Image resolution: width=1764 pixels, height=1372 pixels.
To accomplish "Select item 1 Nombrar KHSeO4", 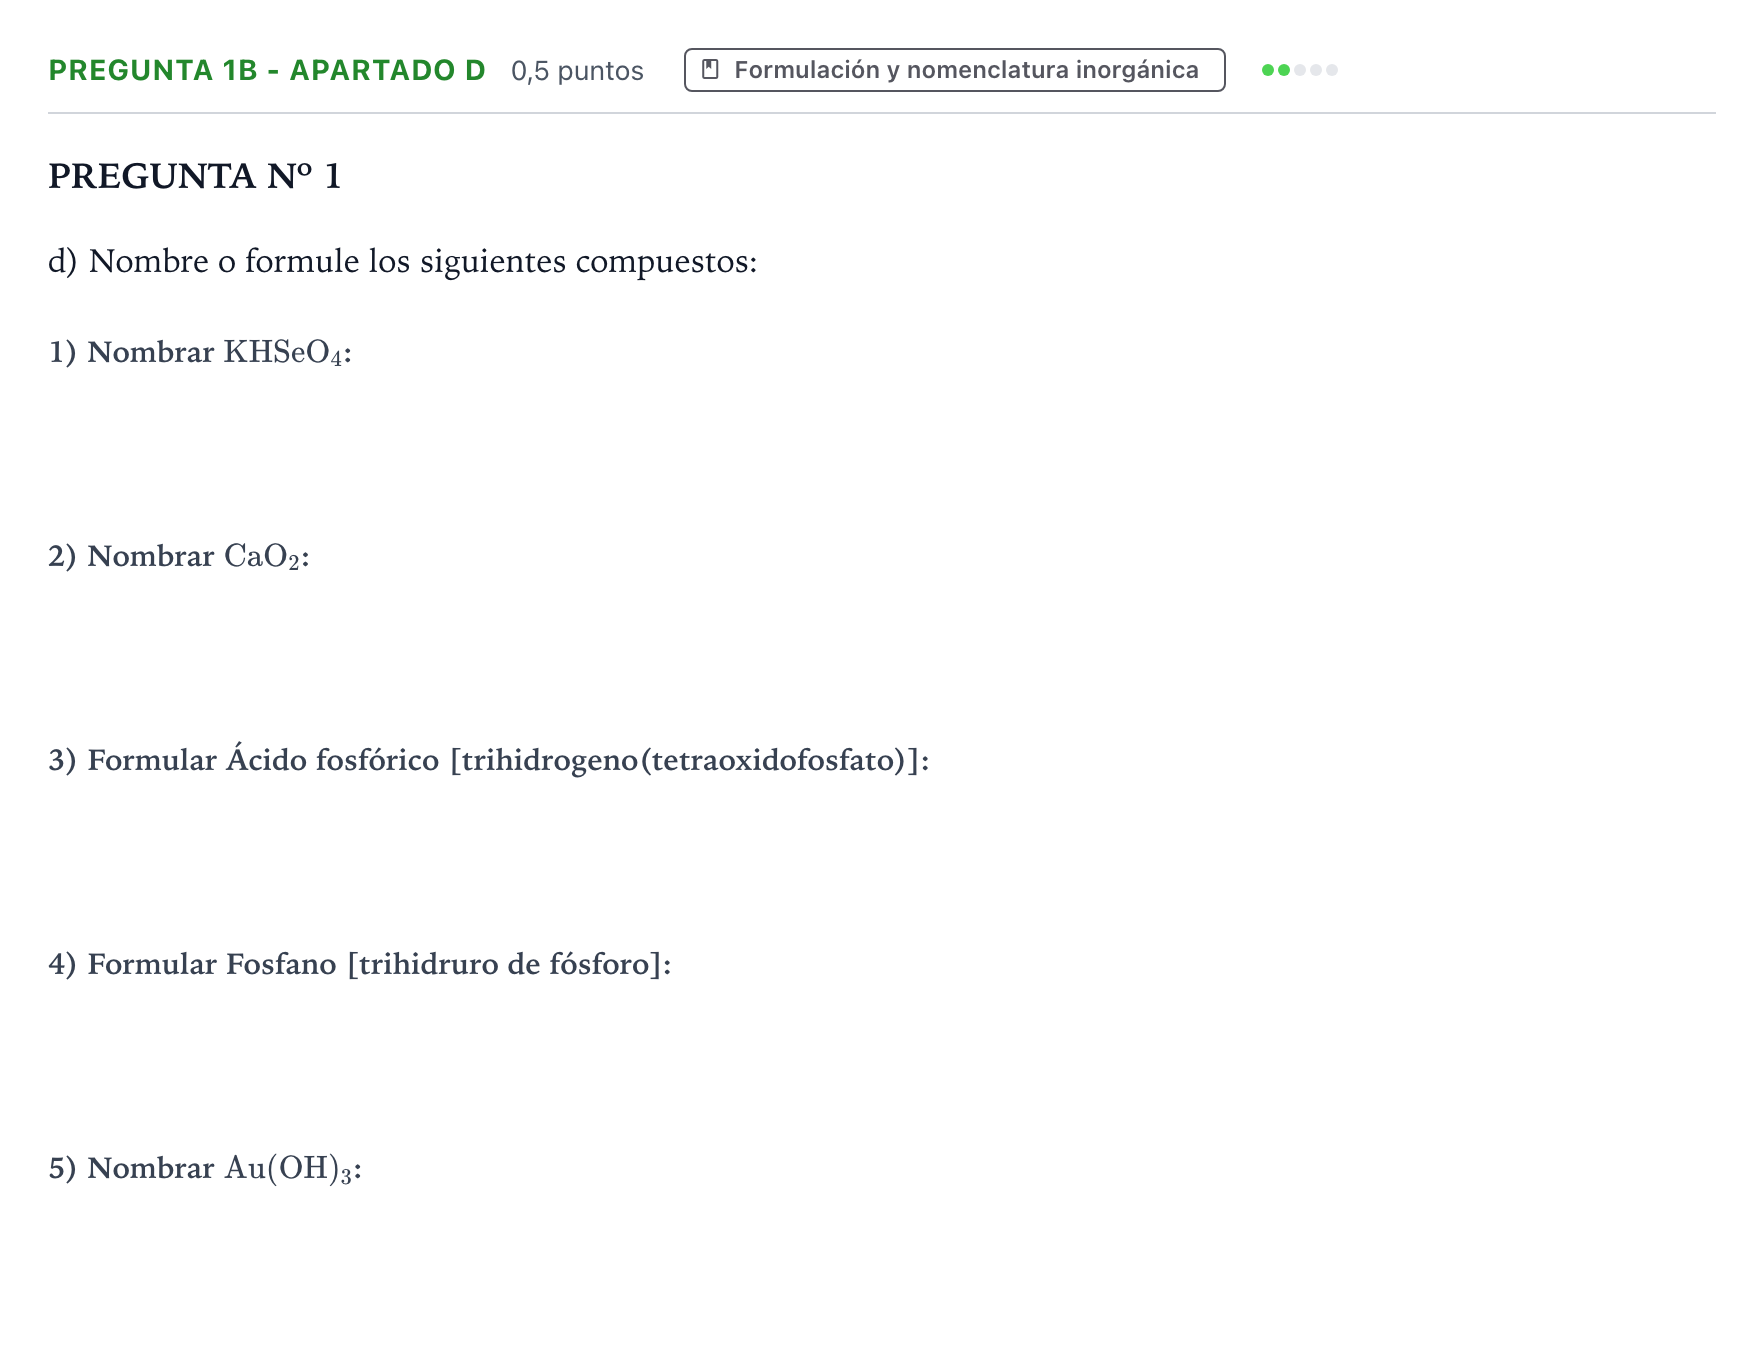I will [x=200, y=353].
